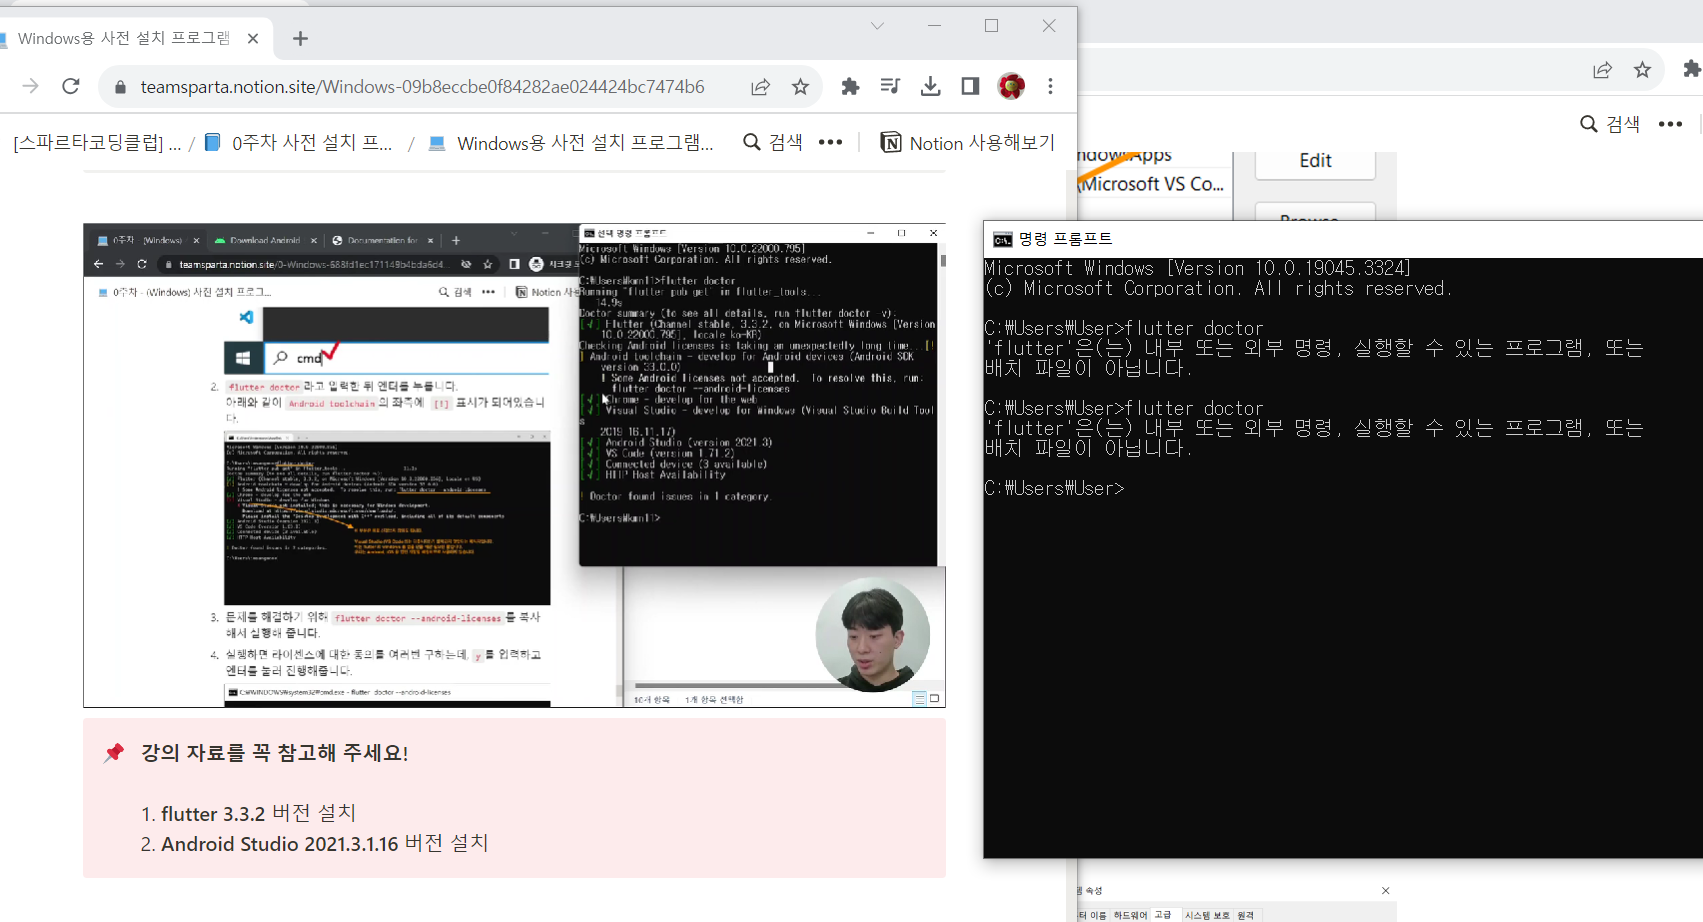1703x922 pixels.
Task: Open the ••• more menu in front Notion page
Action: (830, 142)
